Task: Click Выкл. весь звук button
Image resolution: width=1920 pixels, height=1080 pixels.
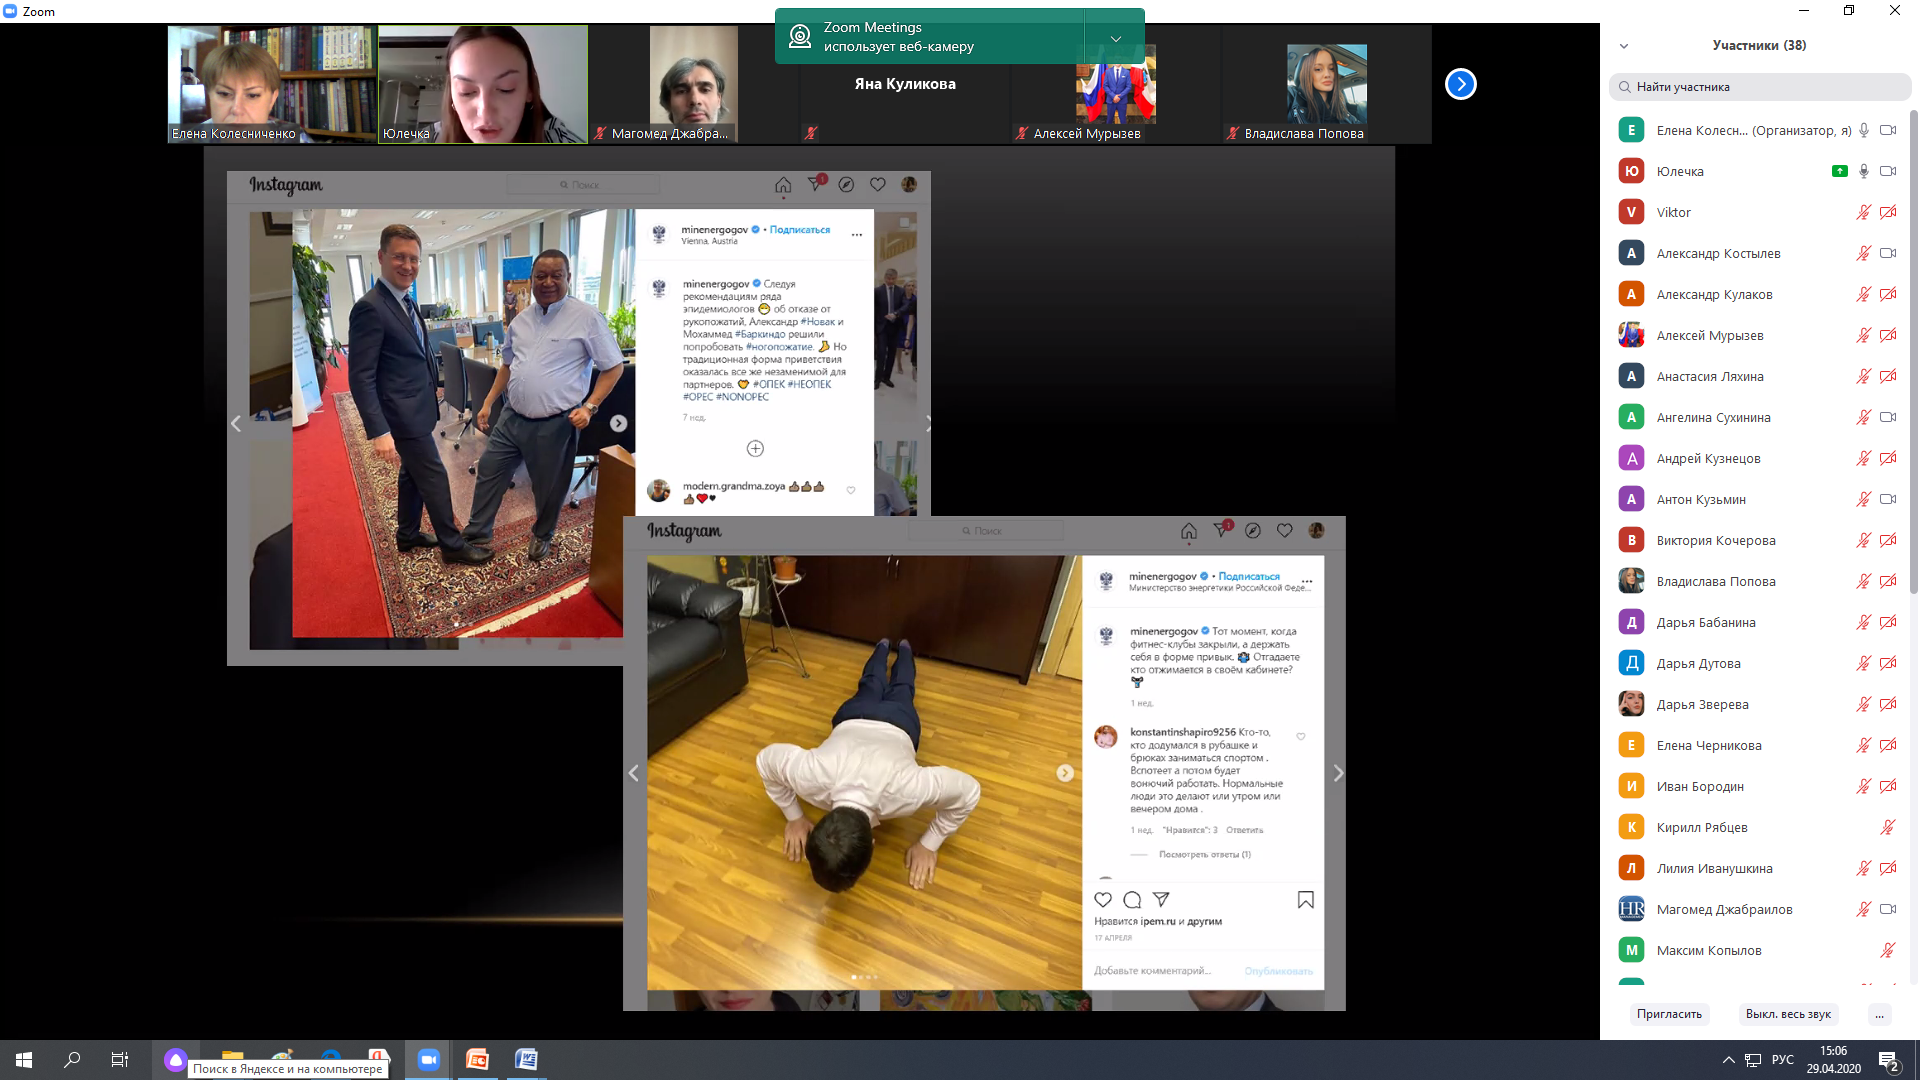Action: click(x=1788, y=1014)
